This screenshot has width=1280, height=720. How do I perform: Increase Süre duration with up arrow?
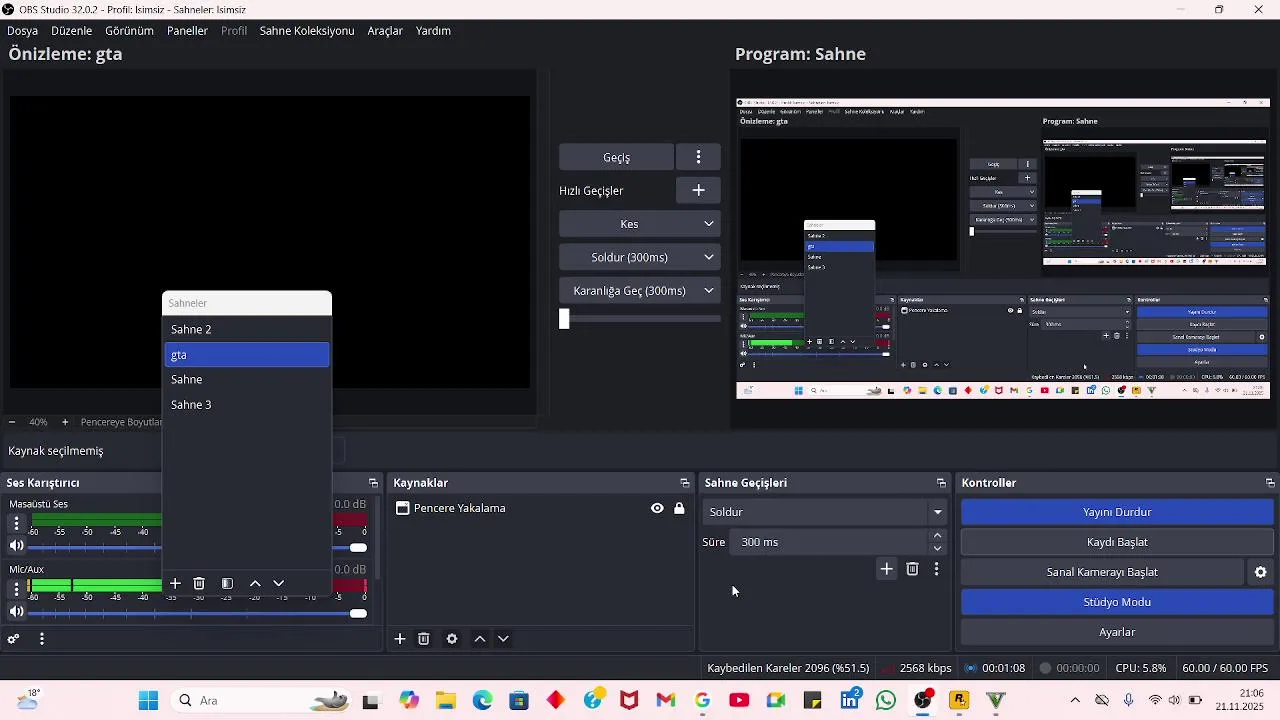tap(937, 536)
